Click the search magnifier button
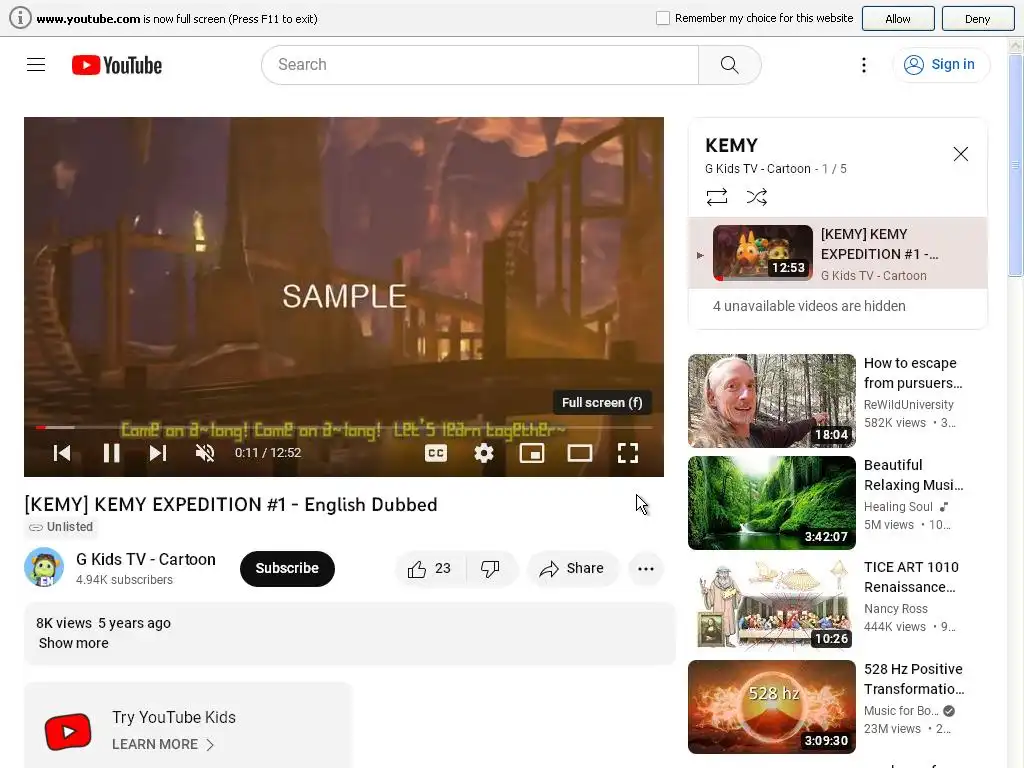The height and width of the screenshot is (768, 1024). click(729, 65)
